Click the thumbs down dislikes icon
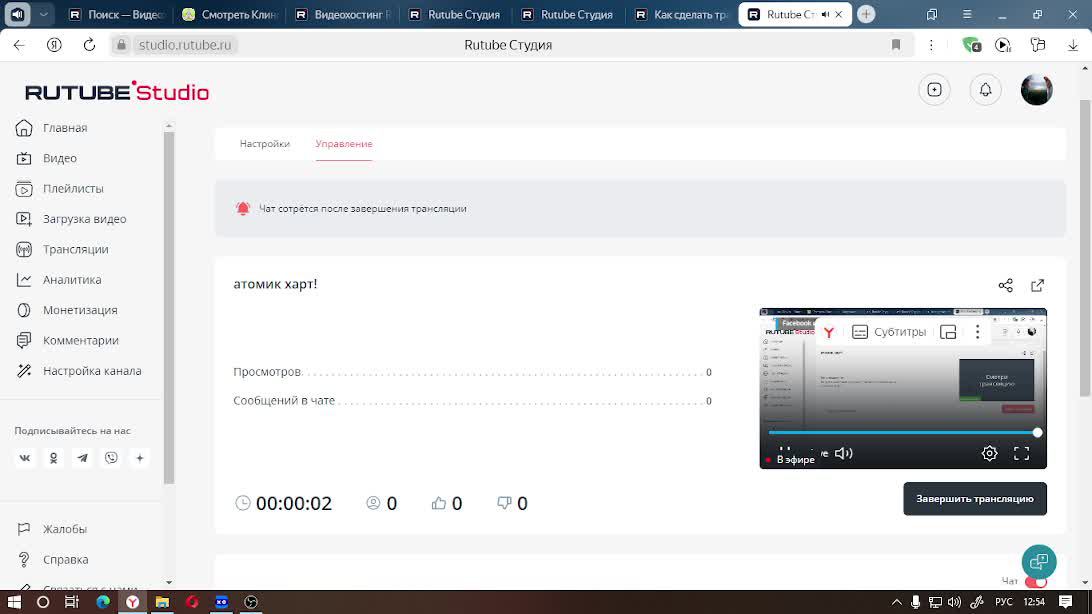 (504, 503)
